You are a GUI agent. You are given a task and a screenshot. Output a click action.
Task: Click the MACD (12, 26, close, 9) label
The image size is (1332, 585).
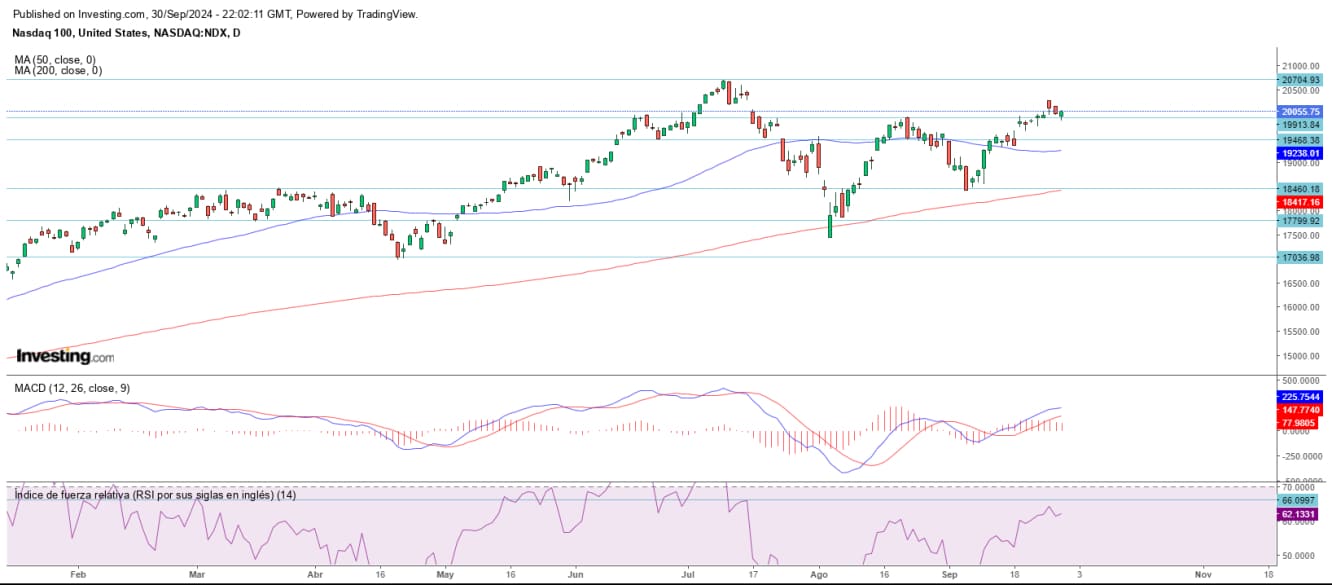71,388
